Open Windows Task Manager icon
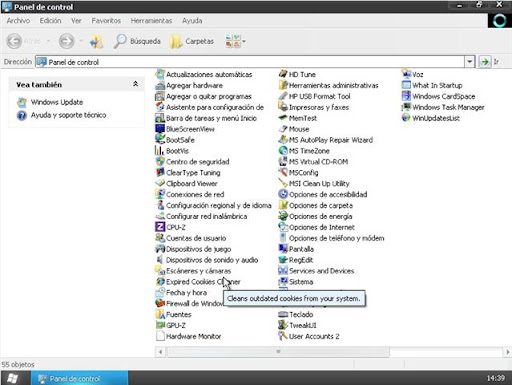This screenshot has height=385, width=512. [406, 107]
